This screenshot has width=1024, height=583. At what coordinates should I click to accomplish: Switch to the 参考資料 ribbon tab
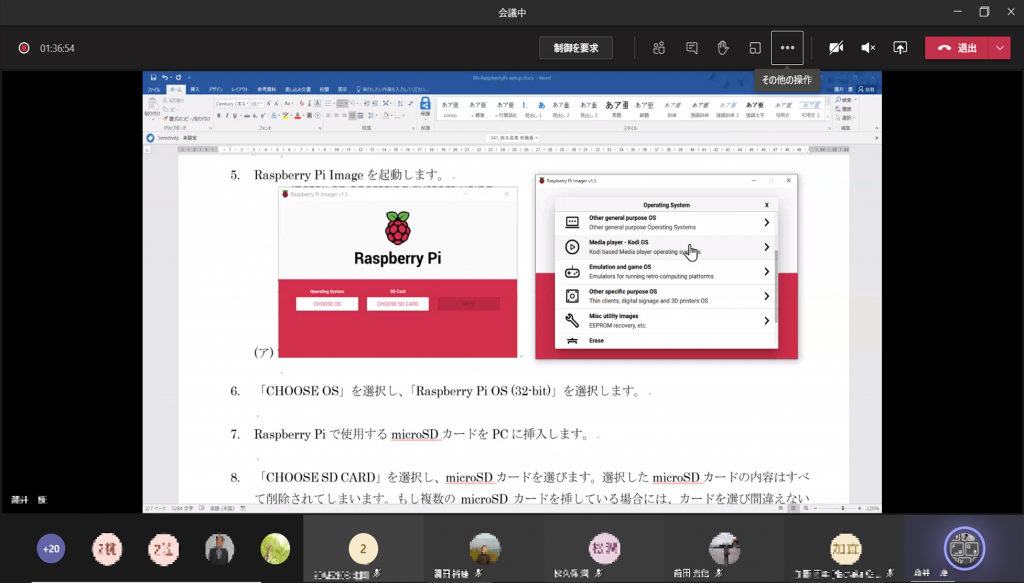click(x=266, y=89)
